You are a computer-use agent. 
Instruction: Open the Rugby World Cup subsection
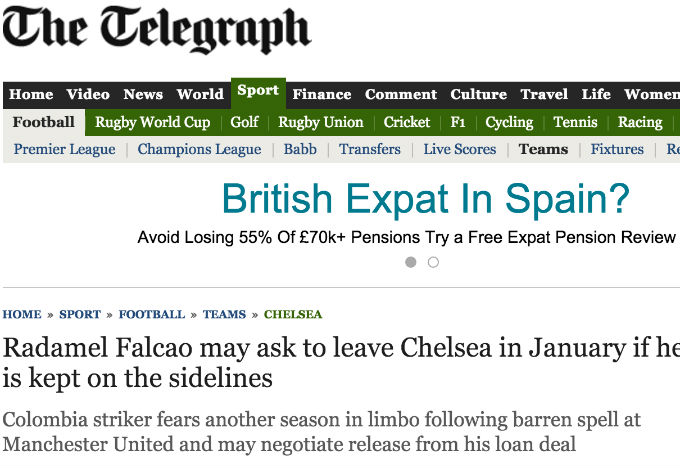(153, 122)
